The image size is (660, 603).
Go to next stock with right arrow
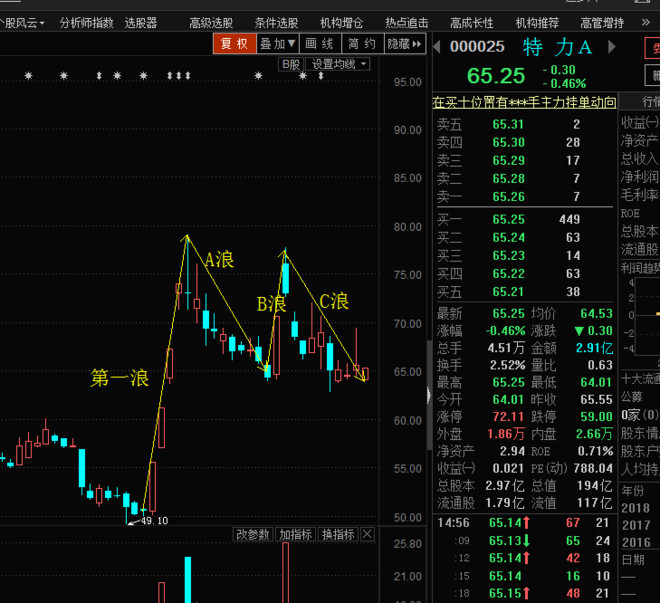coord(612,47)
